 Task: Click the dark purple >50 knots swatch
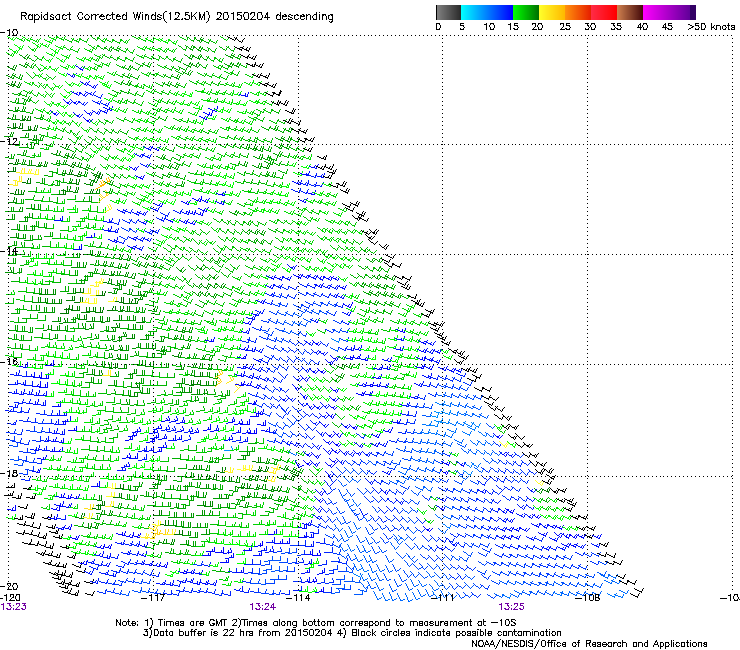click(x=692, y=12)
